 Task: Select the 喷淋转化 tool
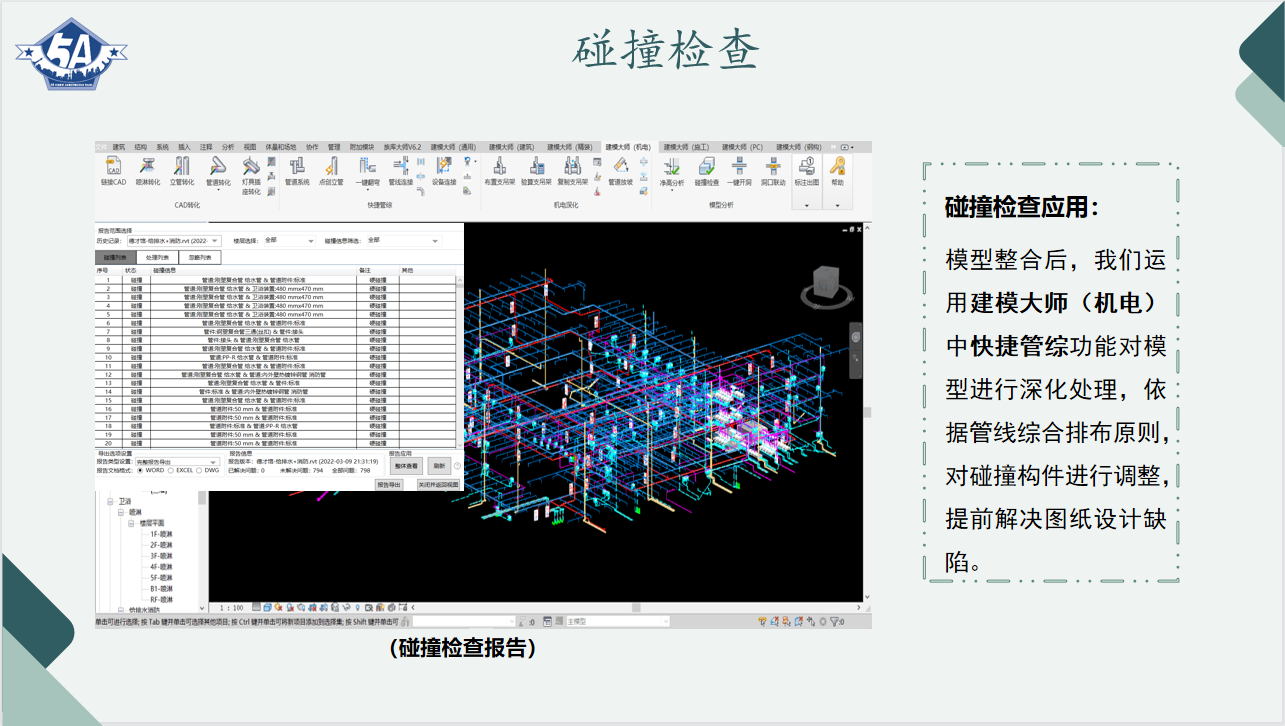(148, 170)
